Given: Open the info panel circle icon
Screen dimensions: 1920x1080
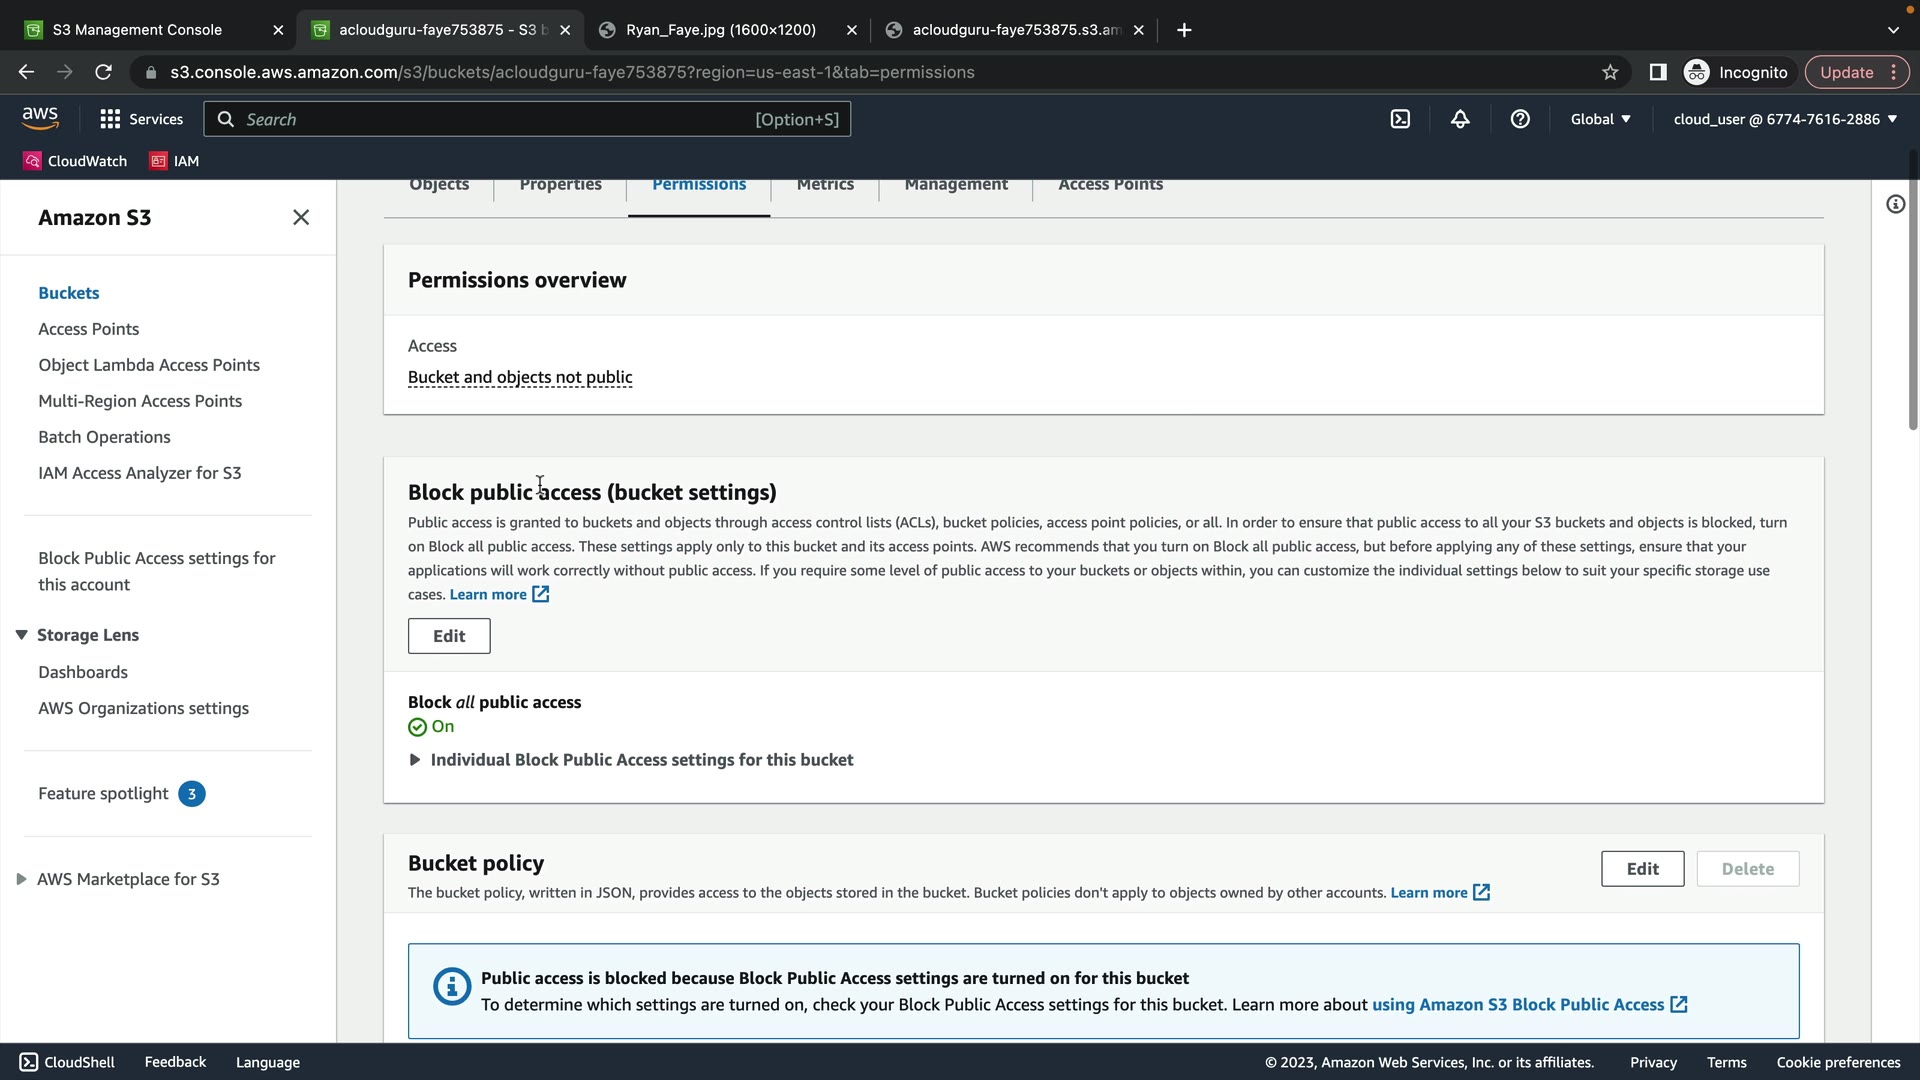Looking at the screenshot, I should 1895,205.
